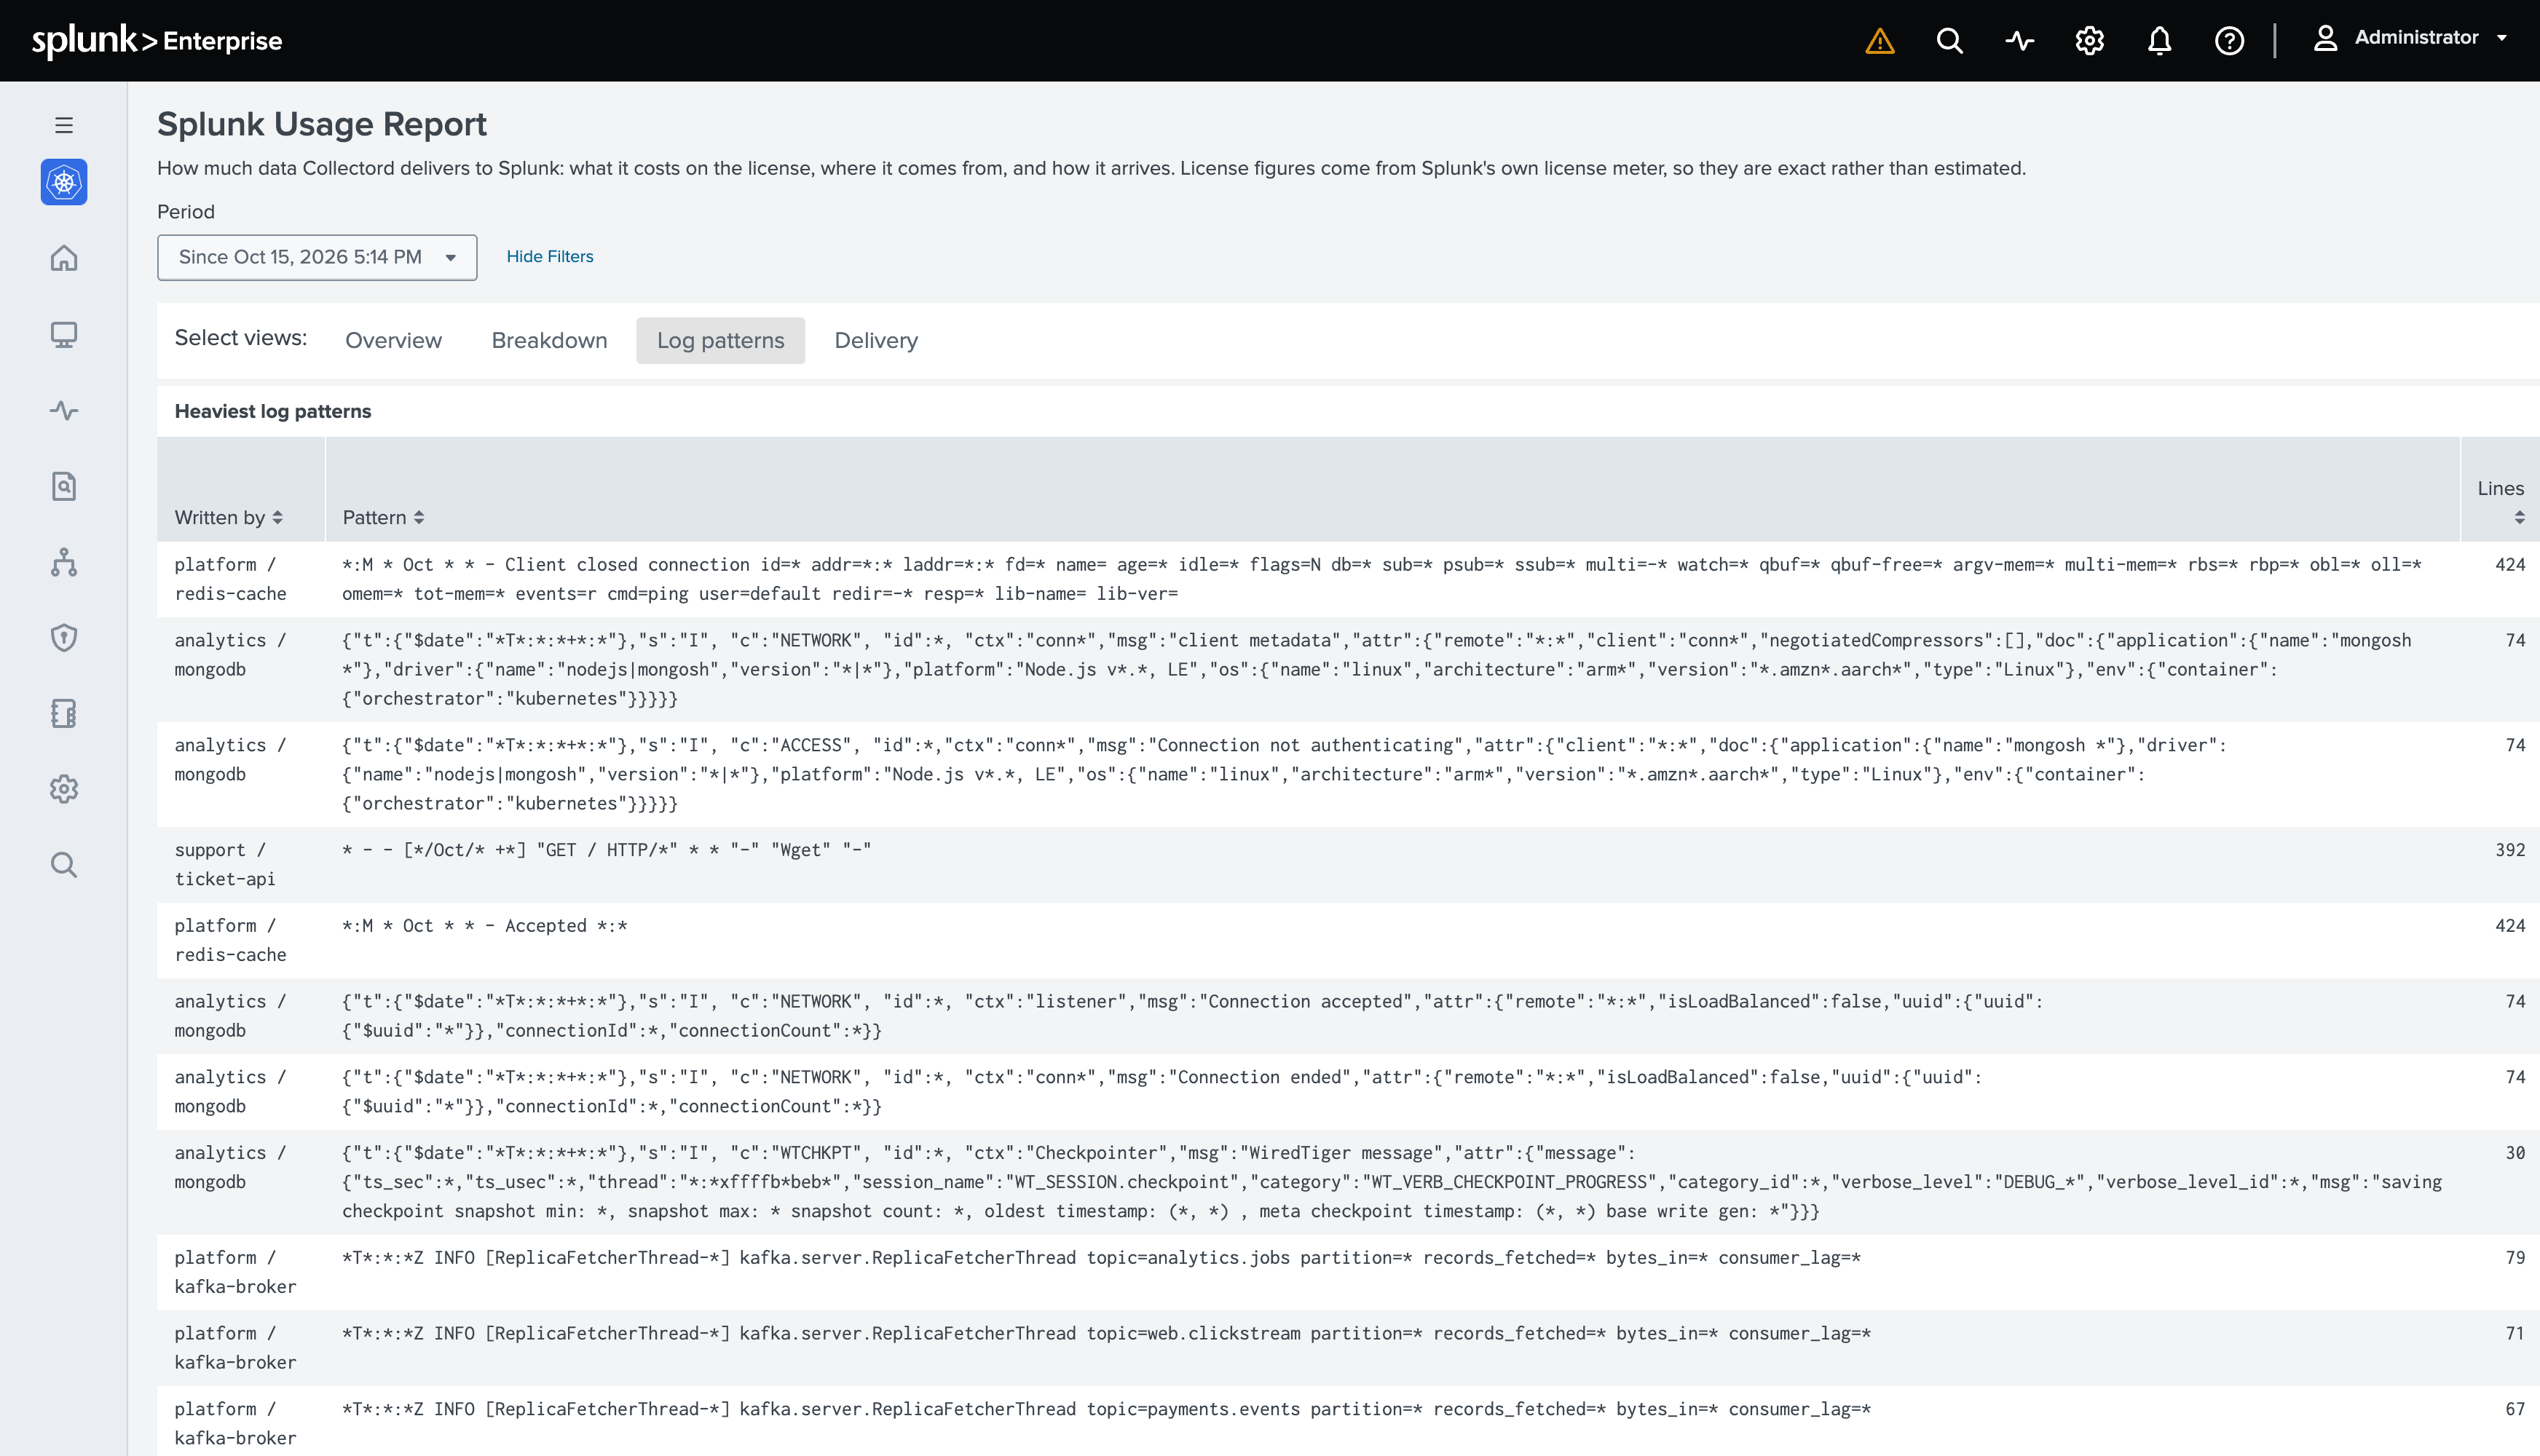Click the WiredTiger checkpoint pattern
Screen dimensions: 2540x1456
click(1391, 1182)
